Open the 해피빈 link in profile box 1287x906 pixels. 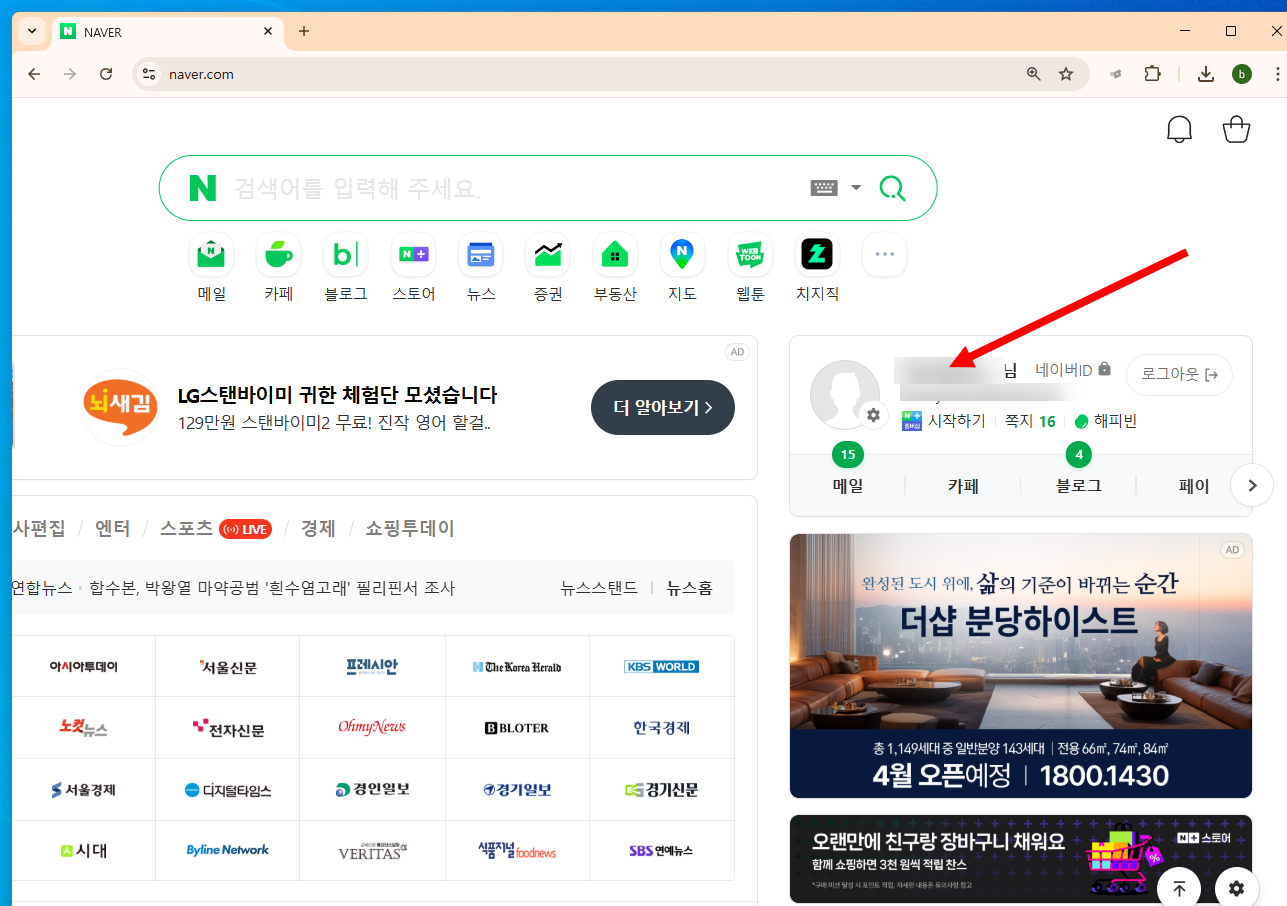pos(1105,421)
